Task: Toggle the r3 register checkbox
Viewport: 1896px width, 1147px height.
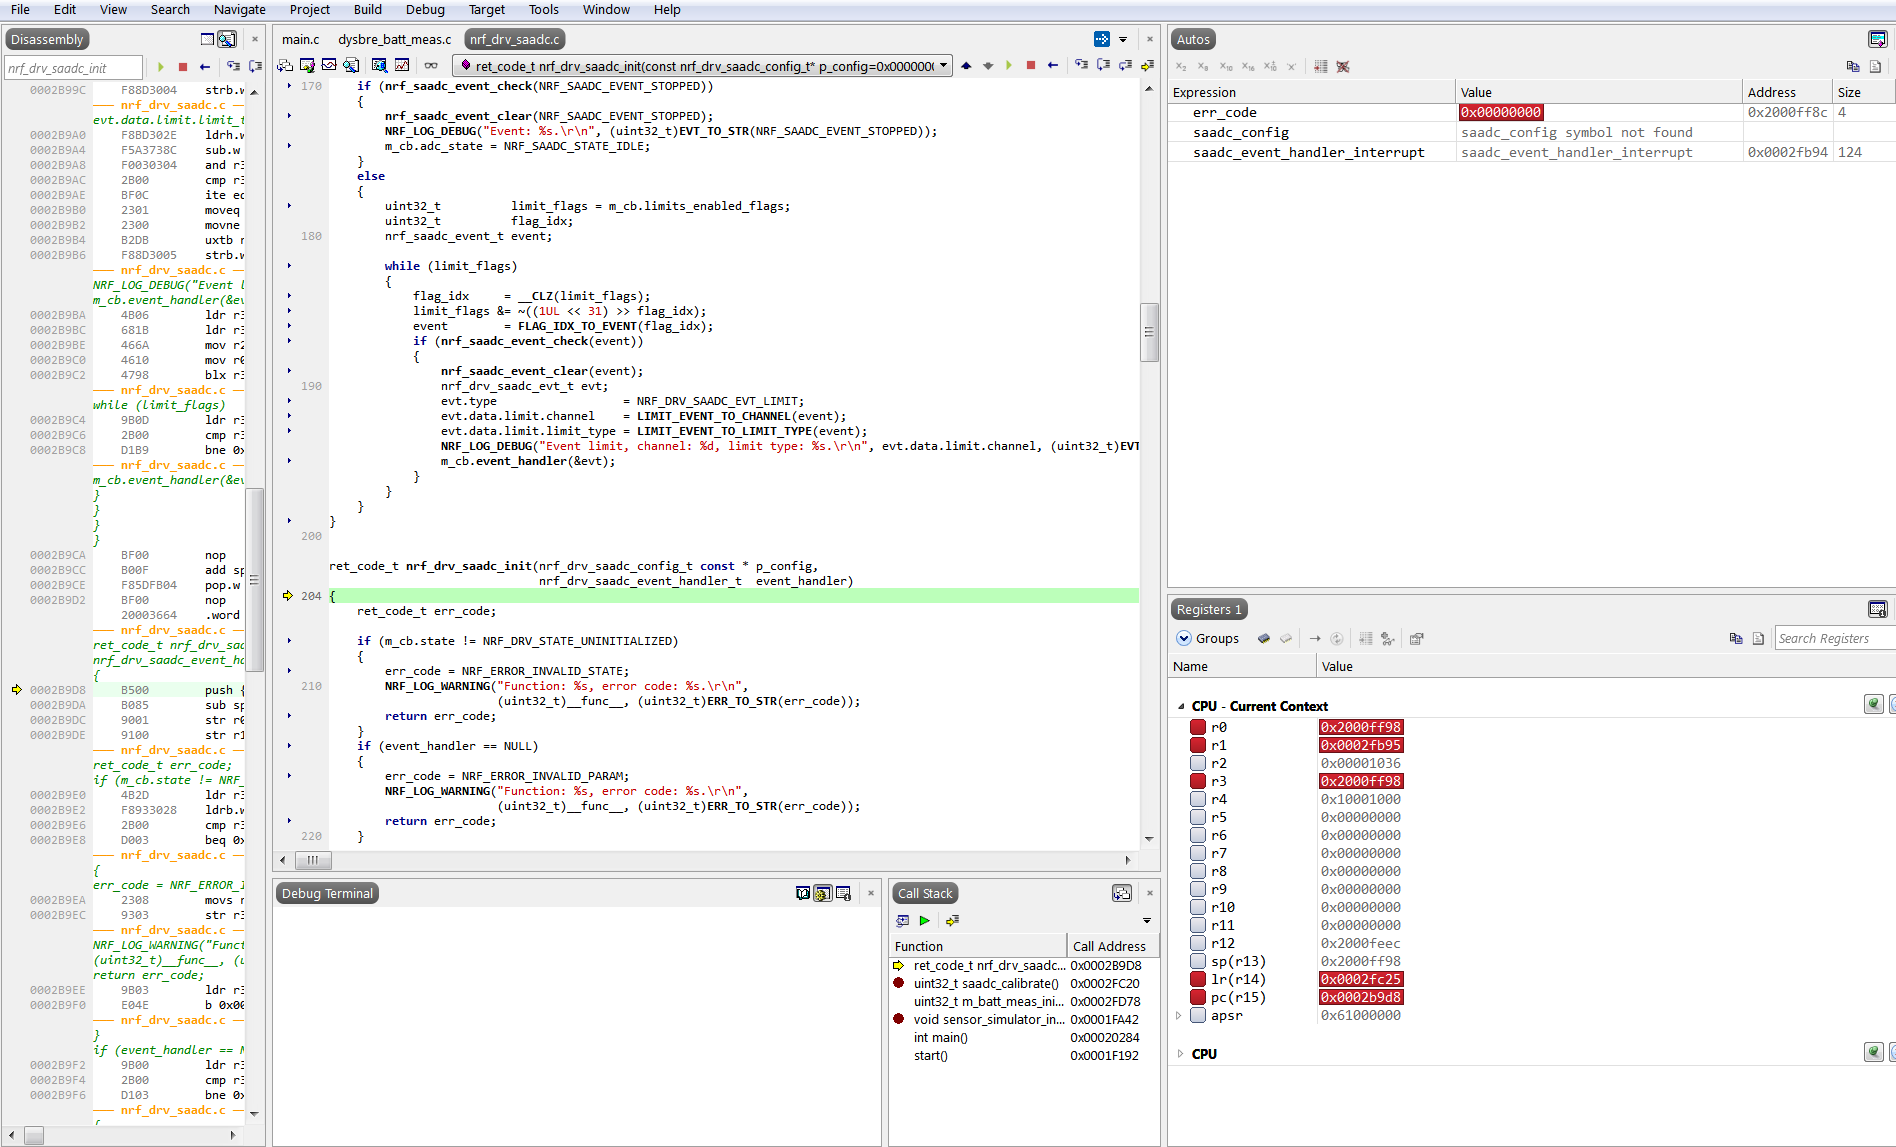Action: point(1198,781)
